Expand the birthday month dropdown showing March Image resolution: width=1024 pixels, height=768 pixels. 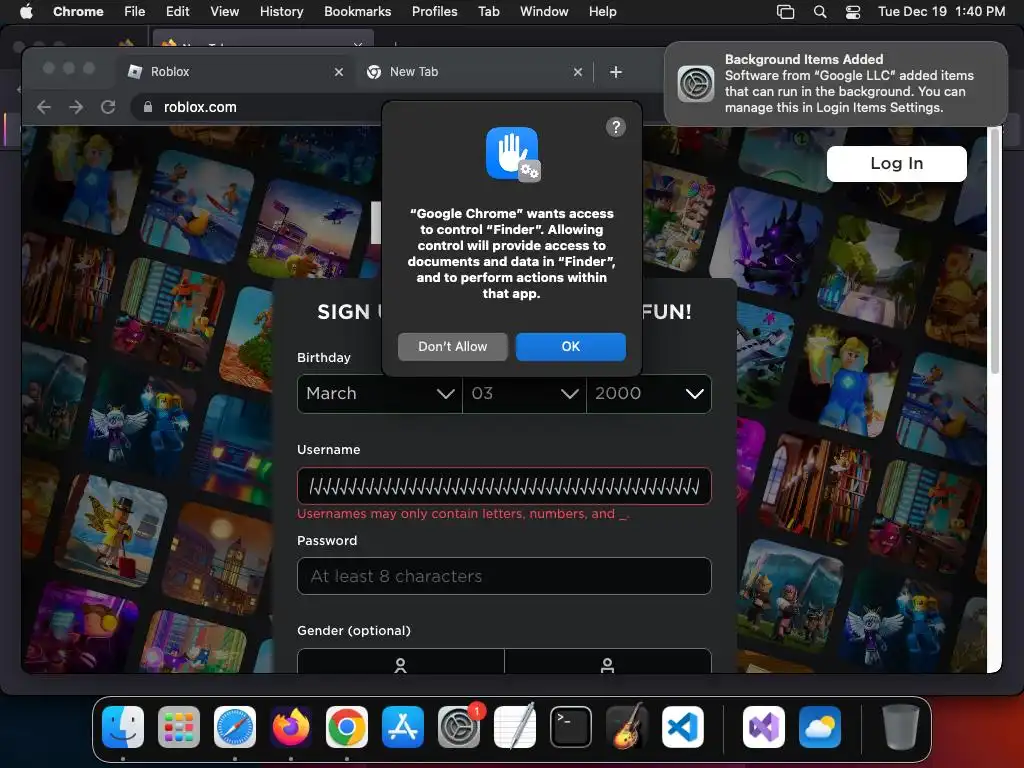tap(379, 394)
